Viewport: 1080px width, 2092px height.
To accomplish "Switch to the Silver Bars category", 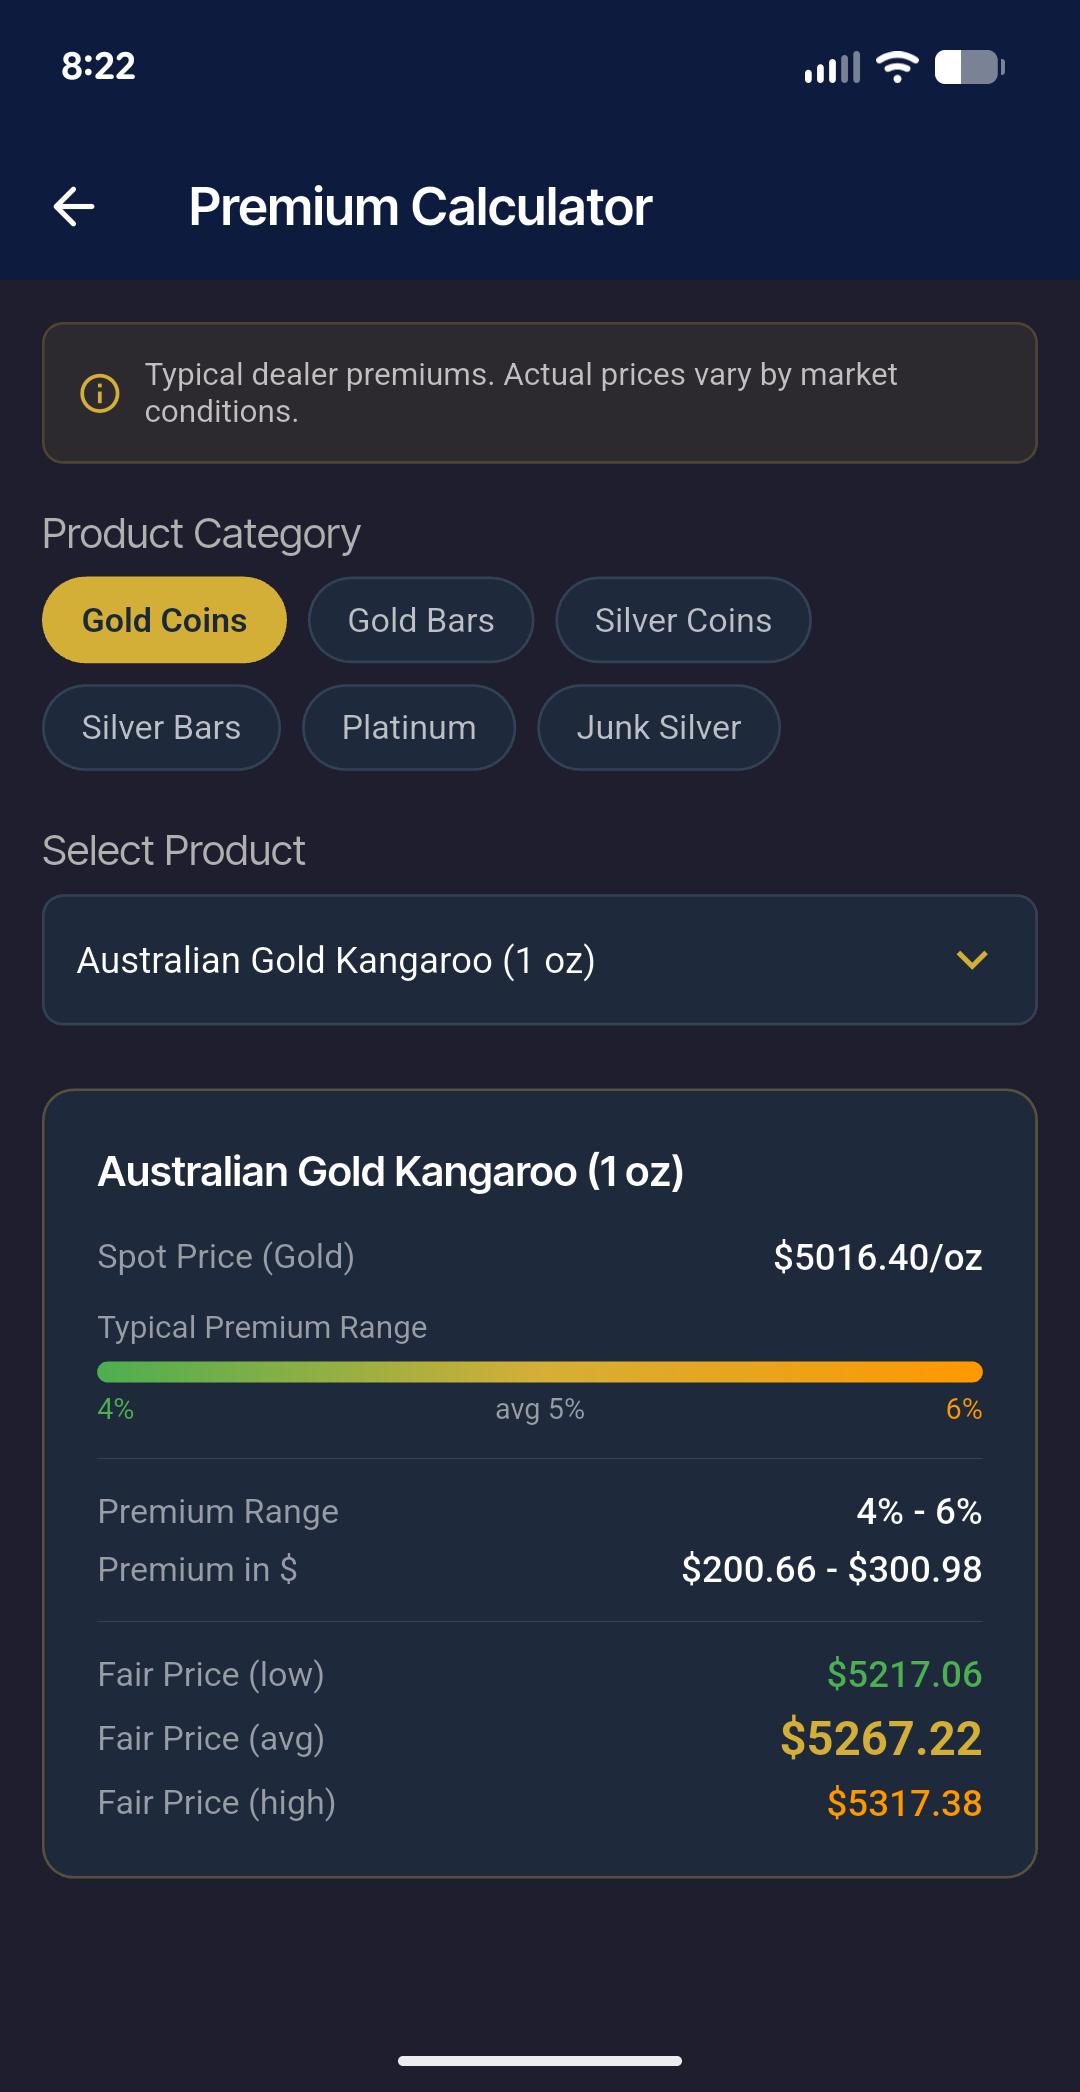I will point(161,727).
